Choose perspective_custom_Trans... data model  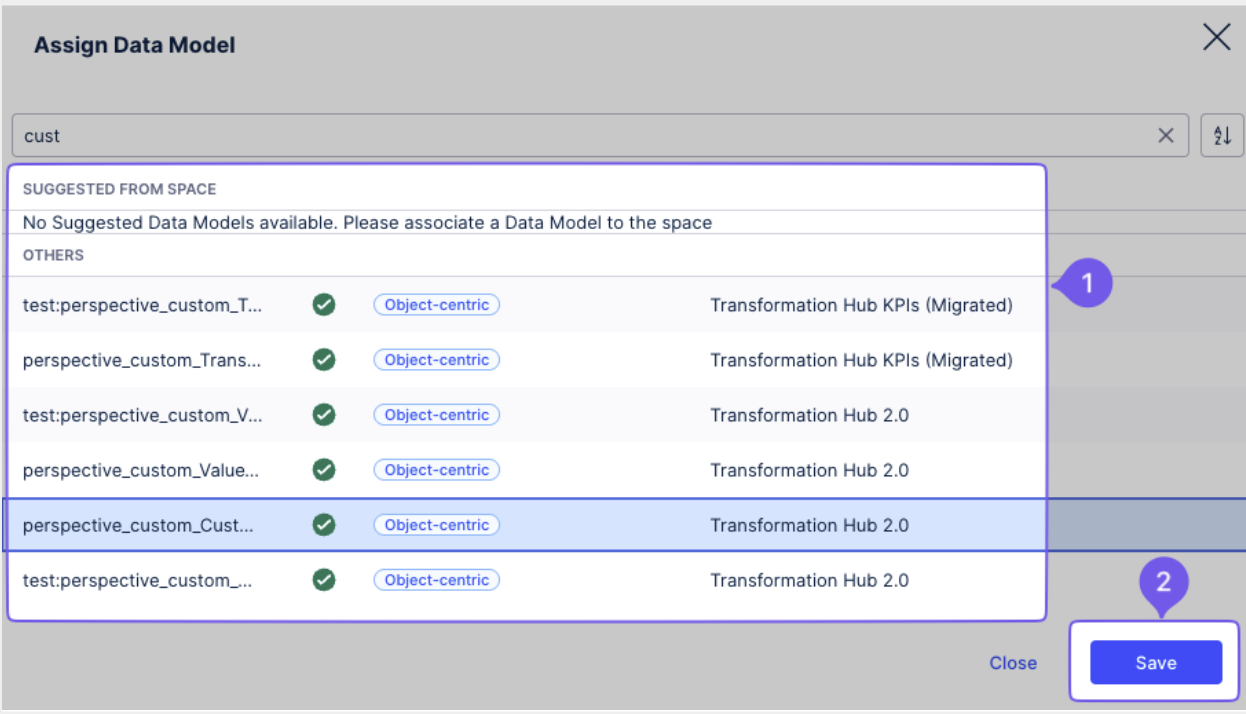(142, 360)
